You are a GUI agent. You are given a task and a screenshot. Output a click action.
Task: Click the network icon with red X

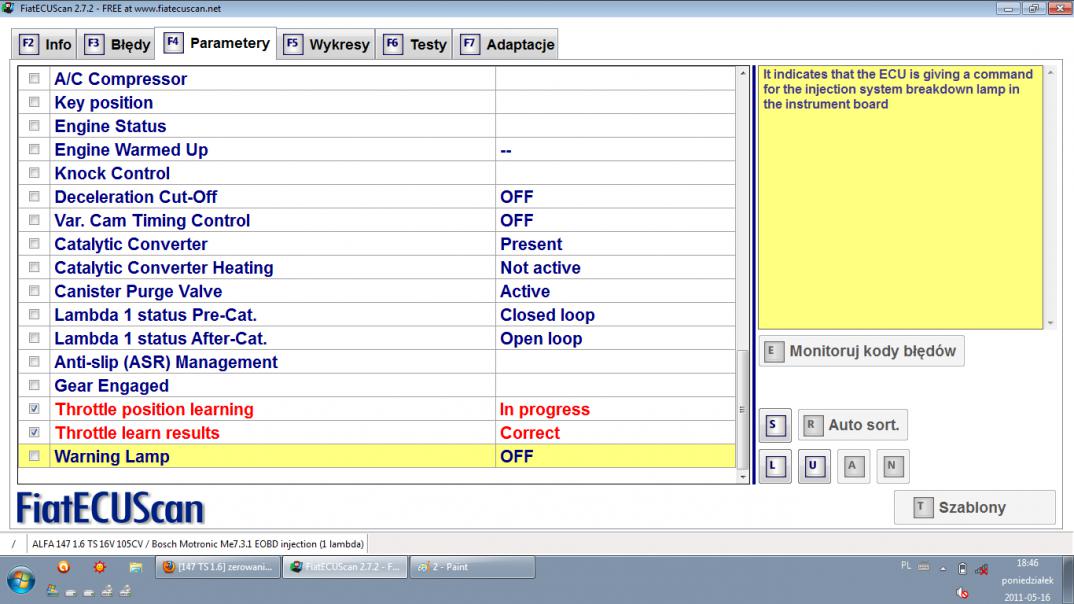coord(982,569)
